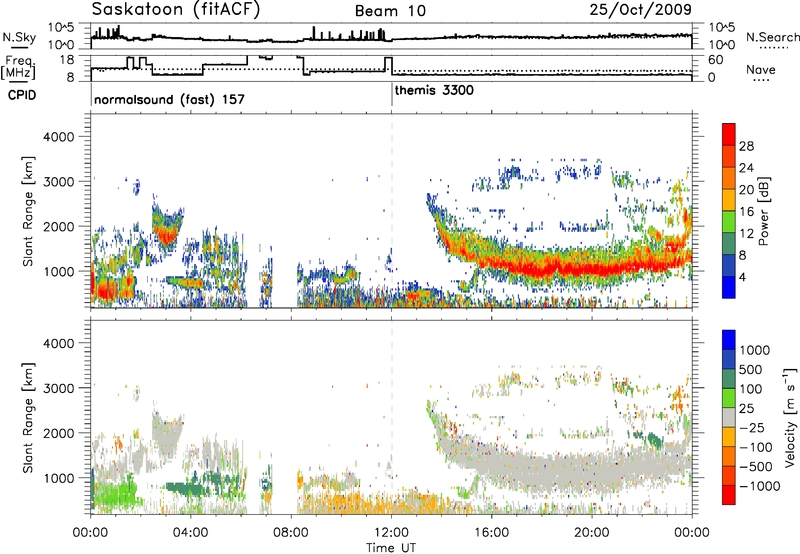800x554 pixels.
Task: Click the 'N.Search' legend label
Action: point(772,37)
